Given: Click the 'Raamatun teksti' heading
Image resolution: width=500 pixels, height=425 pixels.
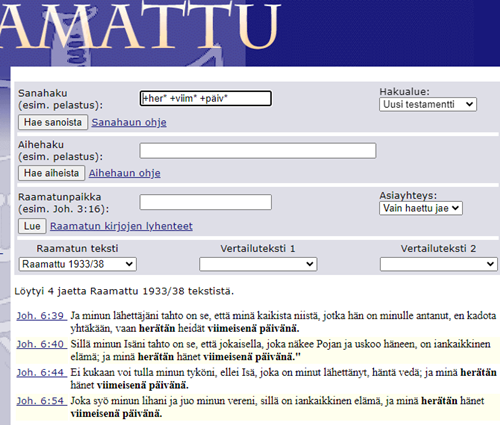Looking at the screenshot, I should click(77, 248).
